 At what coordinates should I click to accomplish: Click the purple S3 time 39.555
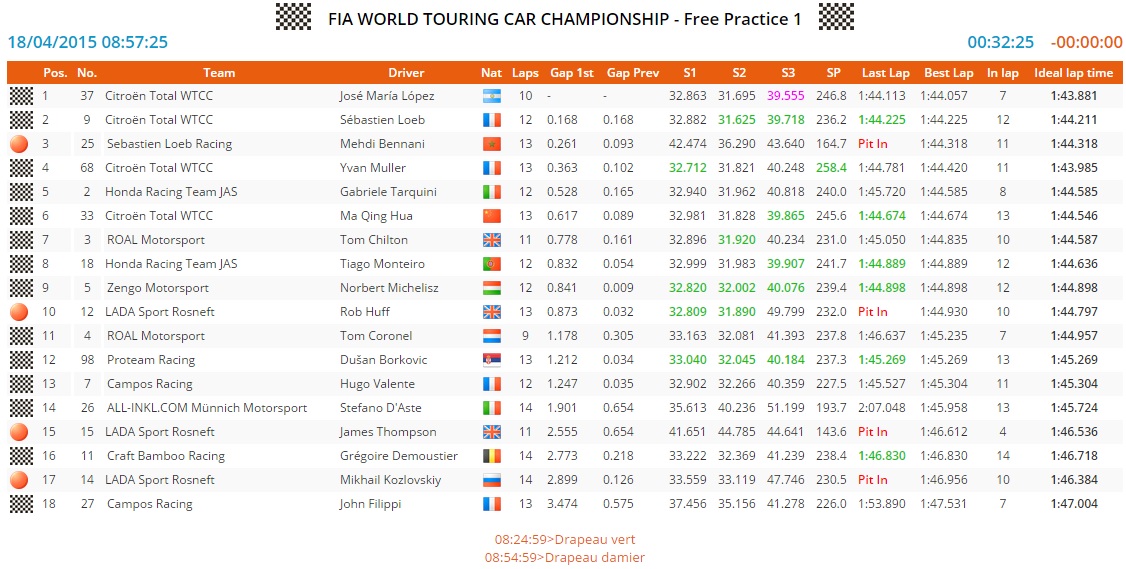click(785, 96)
